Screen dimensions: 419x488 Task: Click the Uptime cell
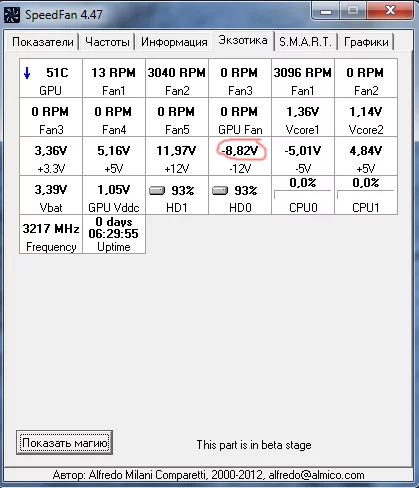[114, 234]
